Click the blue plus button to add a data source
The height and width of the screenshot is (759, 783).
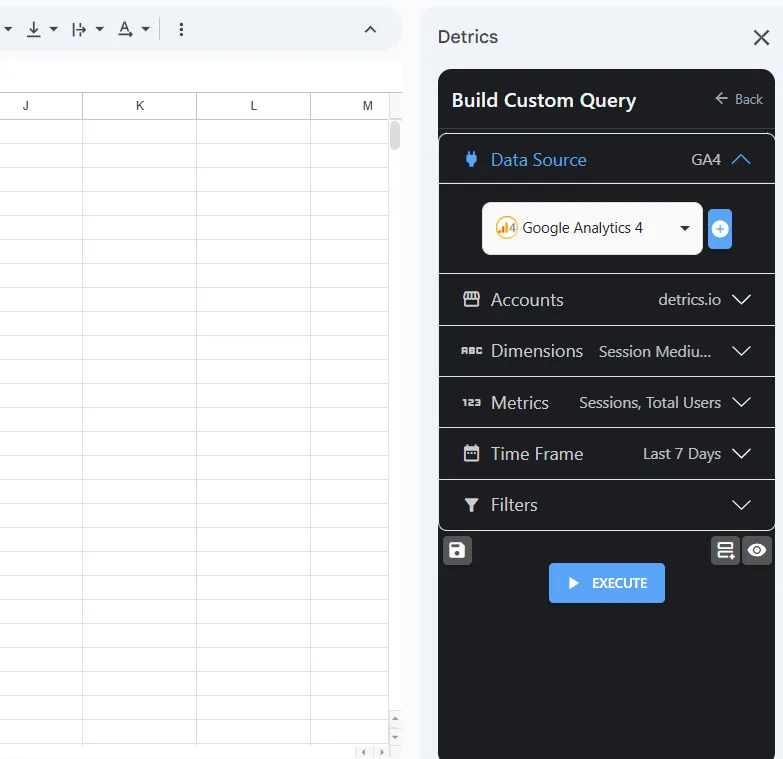720,229
